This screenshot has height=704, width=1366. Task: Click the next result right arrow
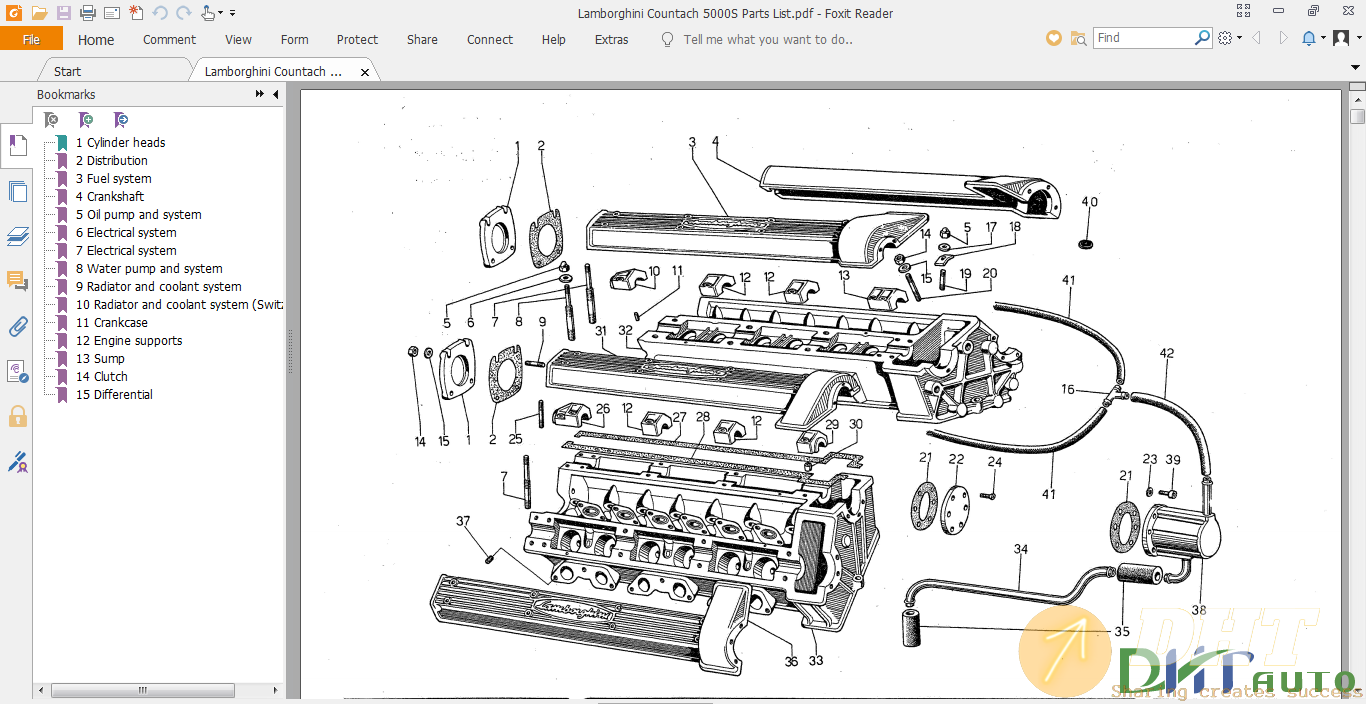tap(1284, 38)
